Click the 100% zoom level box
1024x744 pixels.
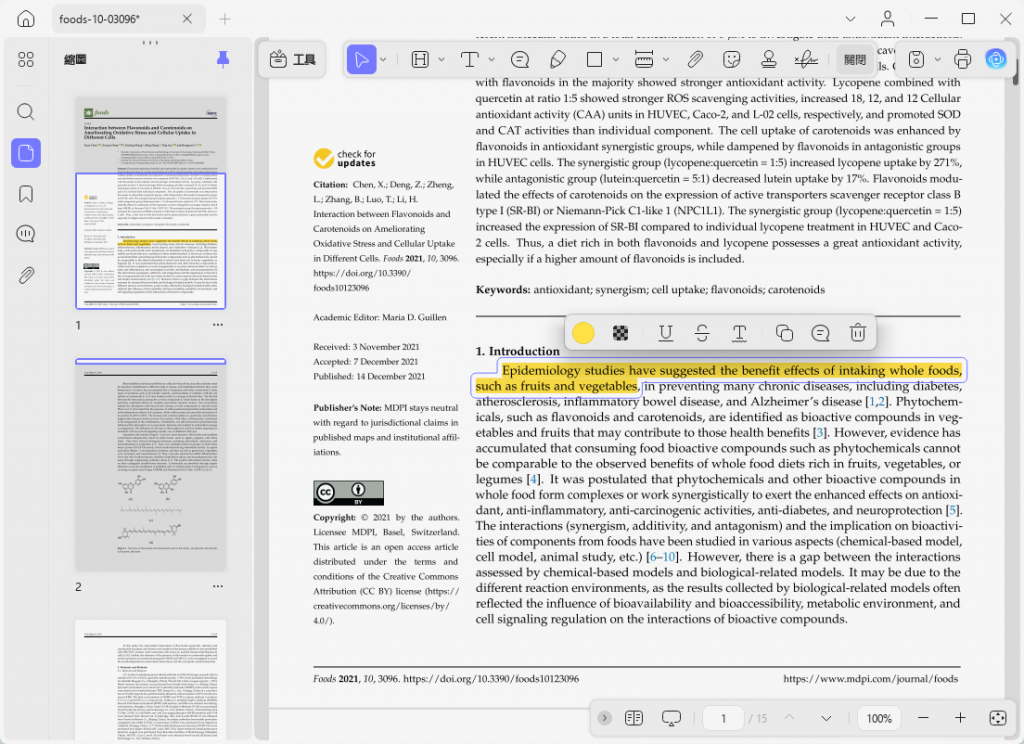tap(879, 719)
